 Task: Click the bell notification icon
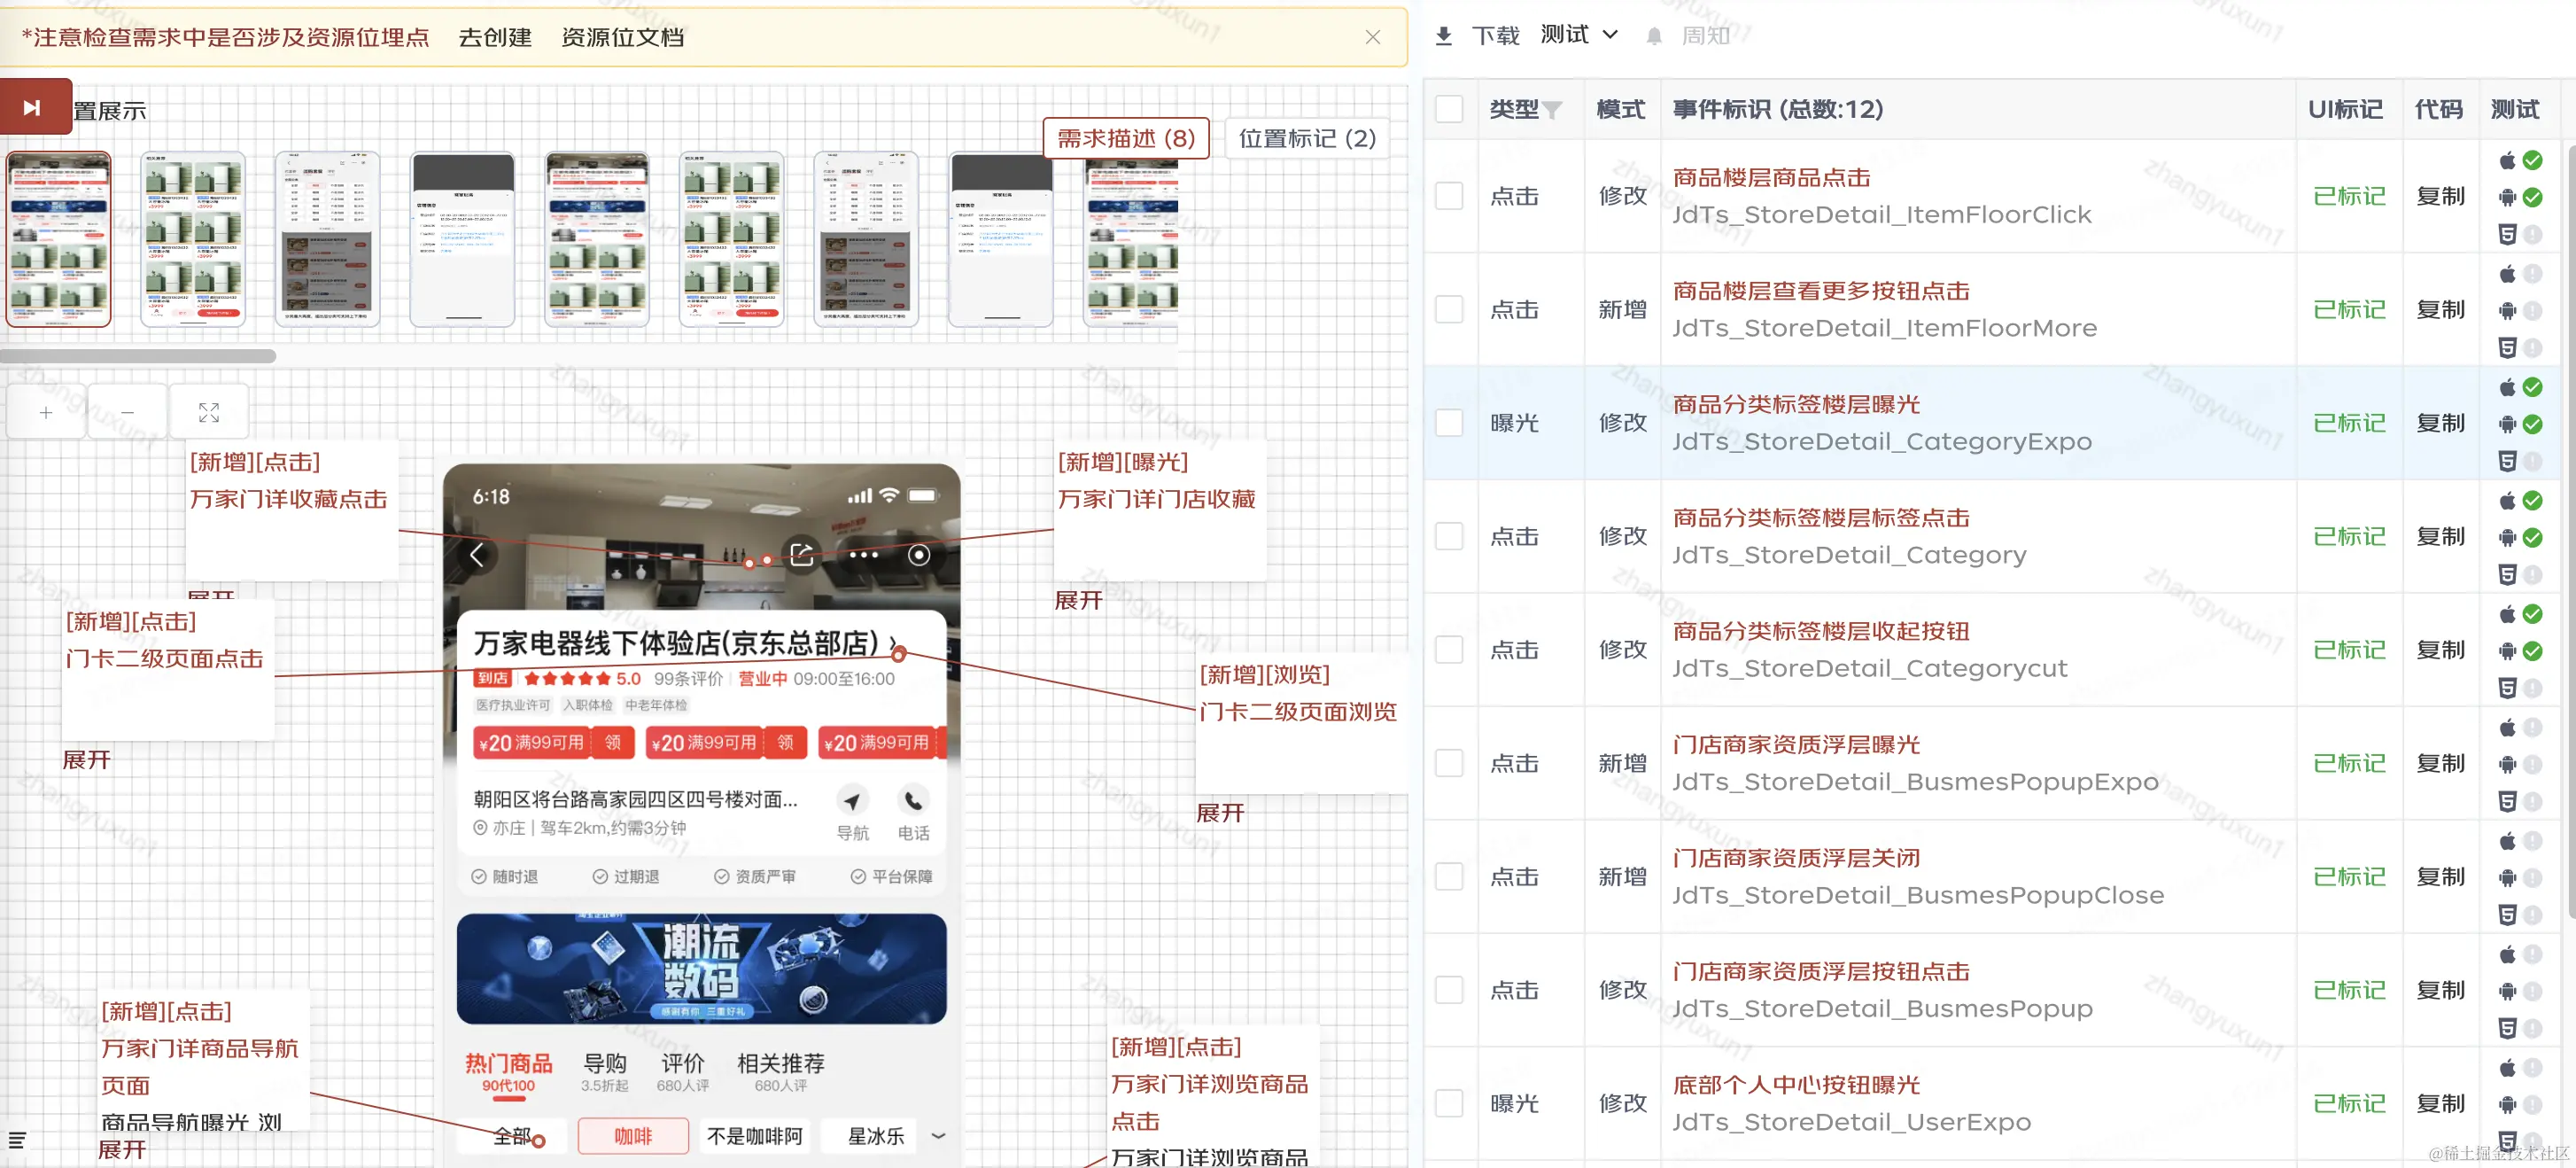click(x=1654, y=36)
